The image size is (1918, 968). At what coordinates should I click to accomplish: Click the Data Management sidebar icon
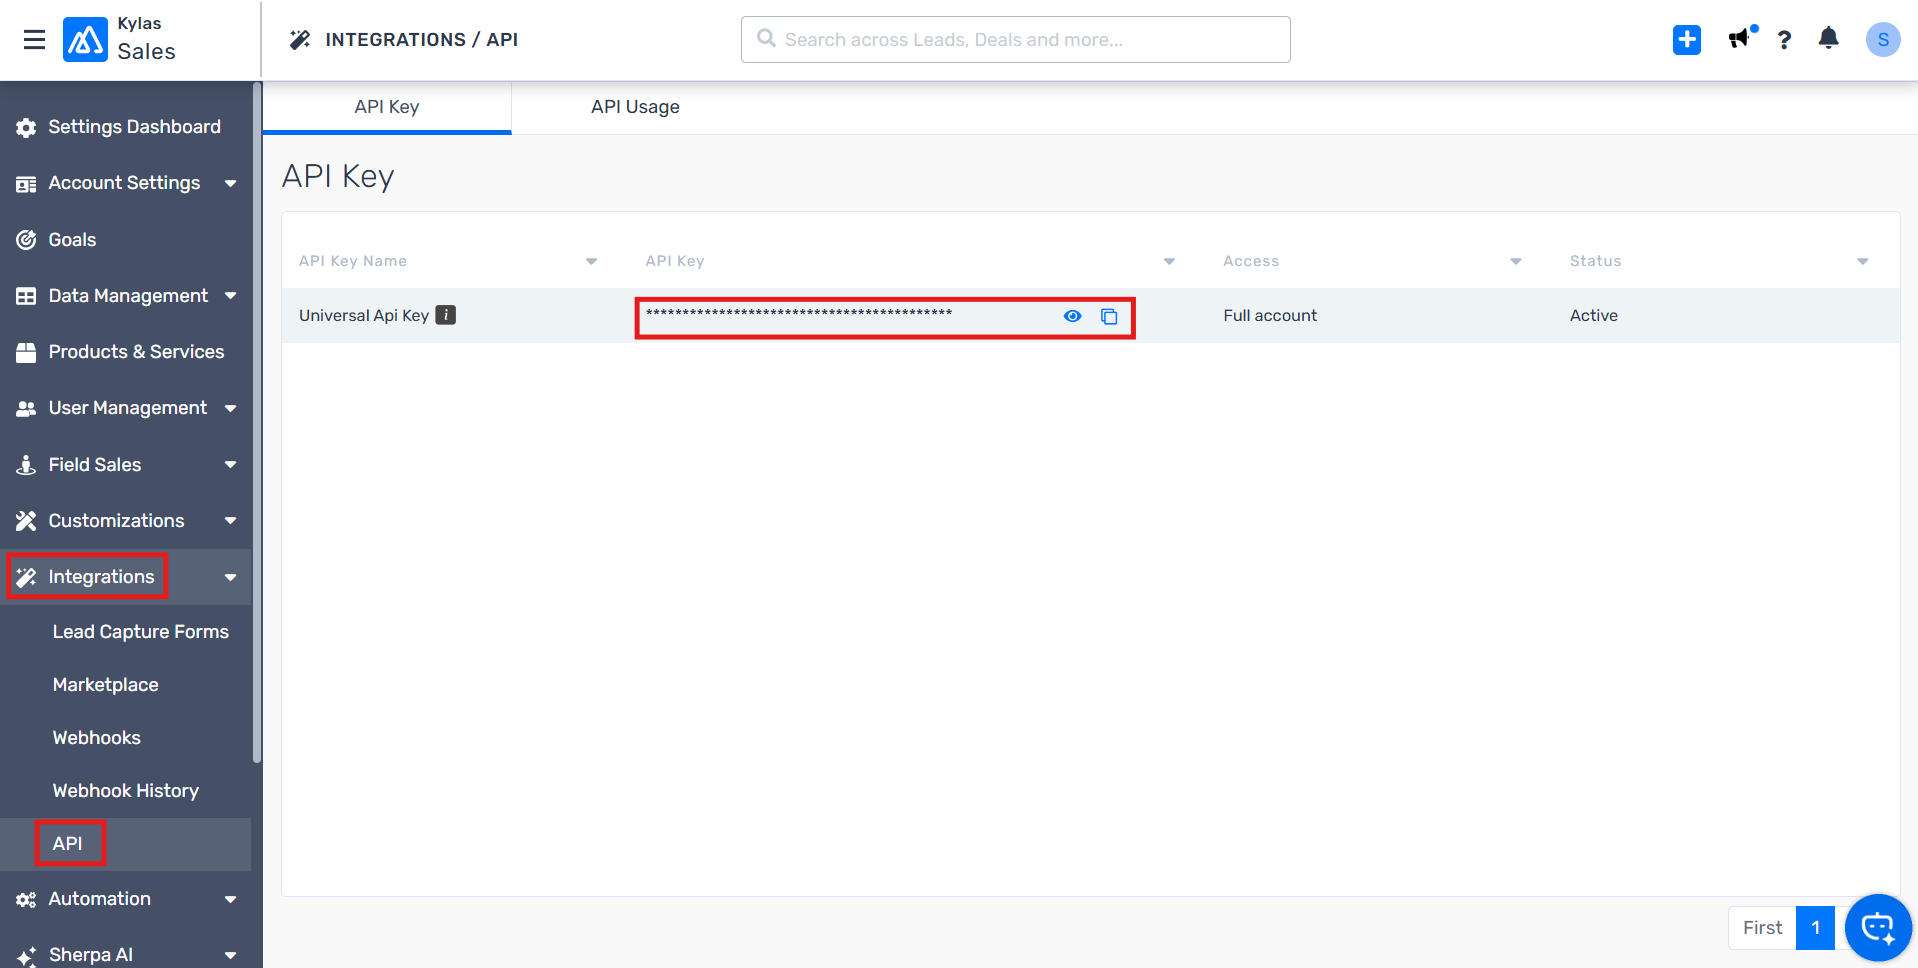click(x=26, y=296)
